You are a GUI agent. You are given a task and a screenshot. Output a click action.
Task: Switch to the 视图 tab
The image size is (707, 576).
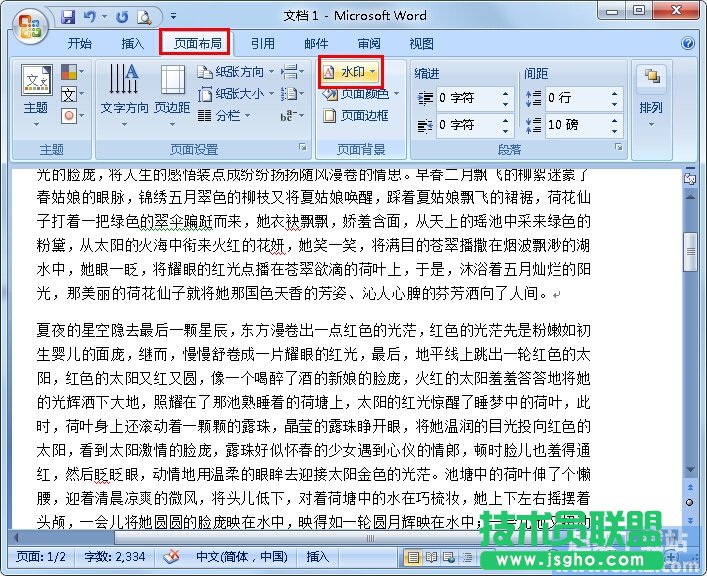pos(422,43)
